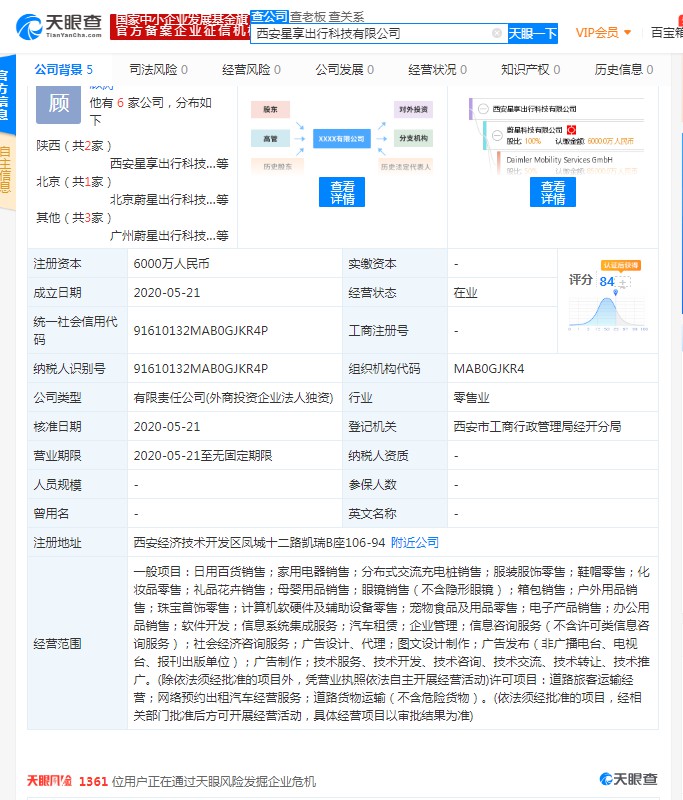683x800 pixels.
Task: Click the 历史法定代表人 box in the diagram
Action: tap(406, 166)
